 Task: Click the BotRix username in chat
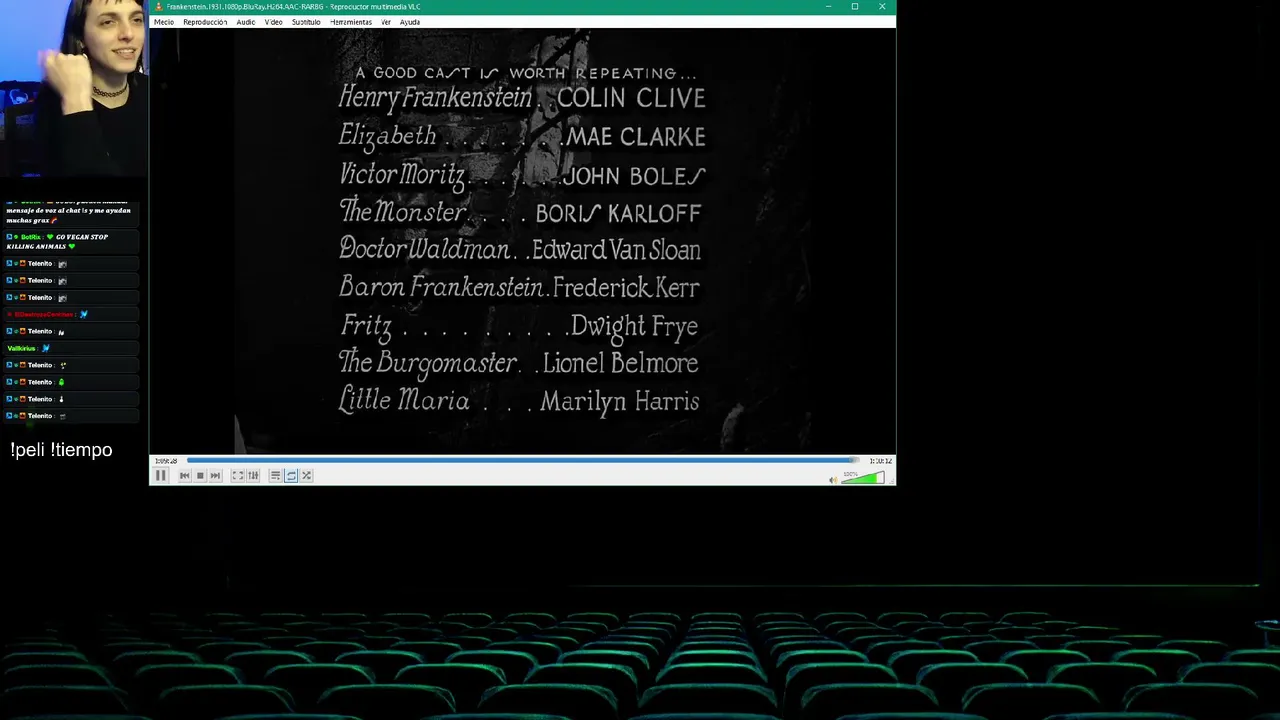(31, 237)
